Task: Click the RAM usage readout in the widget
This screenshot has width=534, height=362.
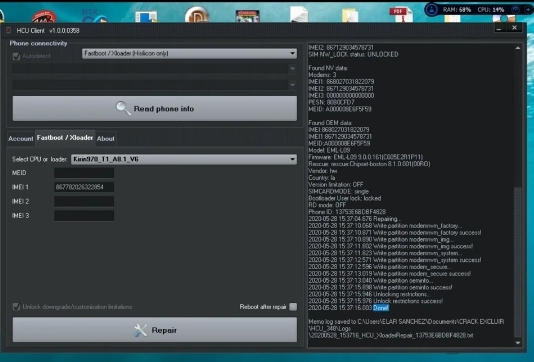Action: coord(457,10)
